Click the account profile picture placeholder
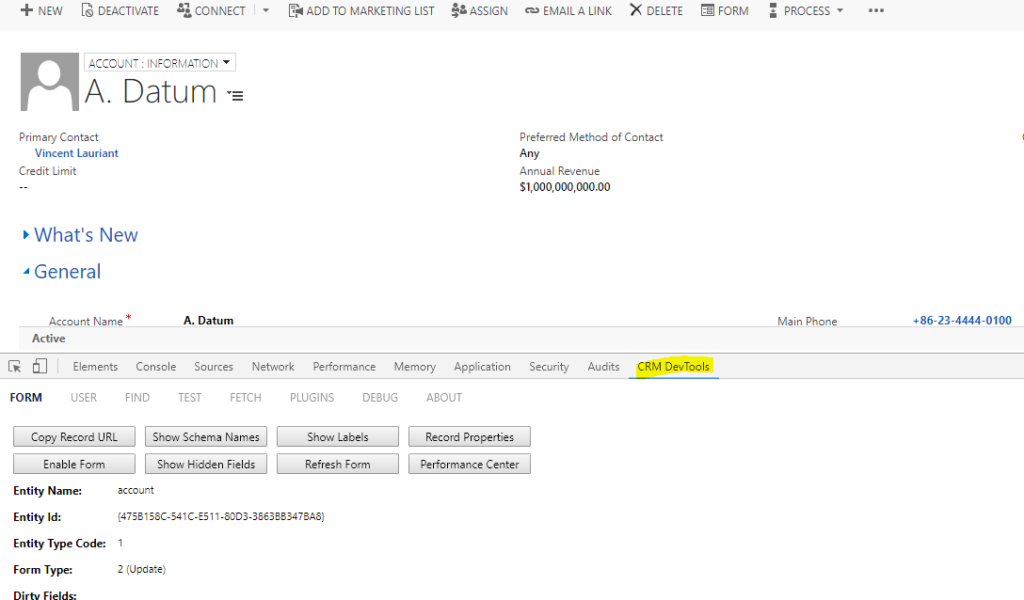Image resolution: width=1024 pixels, height=600 pixels. pyautogui.click(x=50, y=82)
